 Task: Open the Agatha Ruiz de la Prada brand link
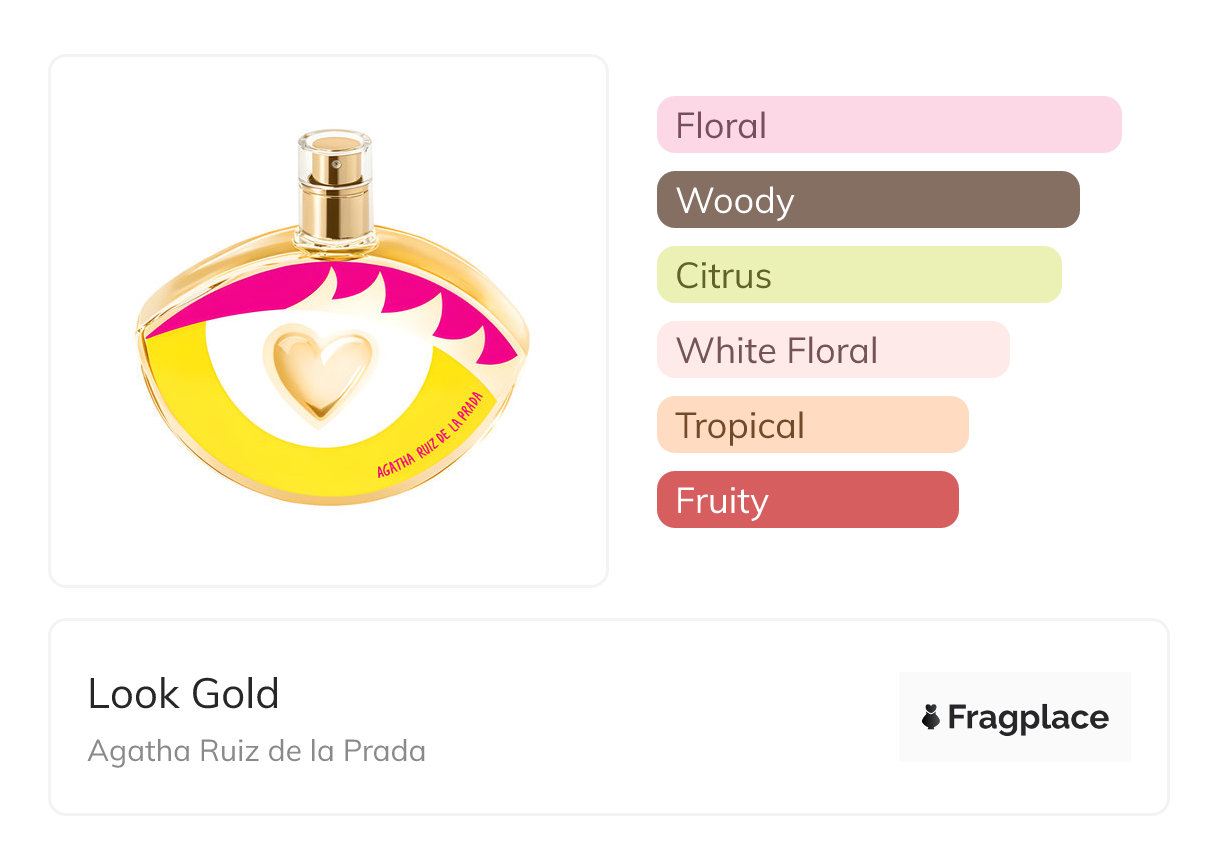pos(257,751)
